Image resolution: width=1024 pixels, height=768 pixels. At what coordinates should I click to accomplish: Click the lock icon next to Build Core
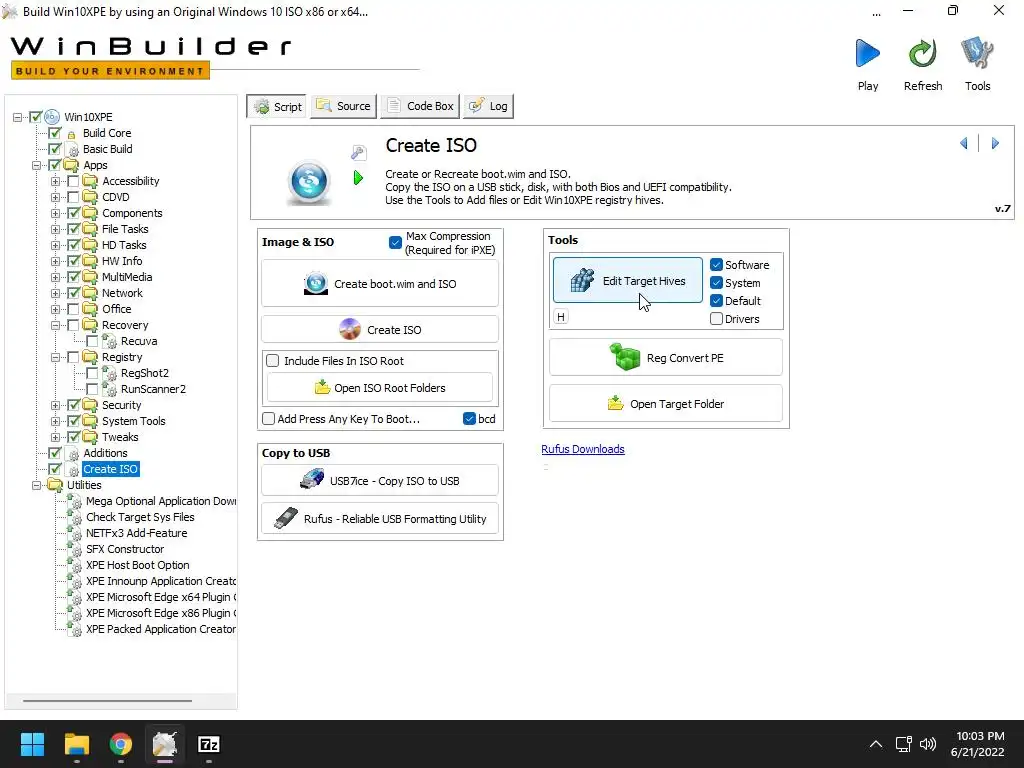click(x=72, y=134)
